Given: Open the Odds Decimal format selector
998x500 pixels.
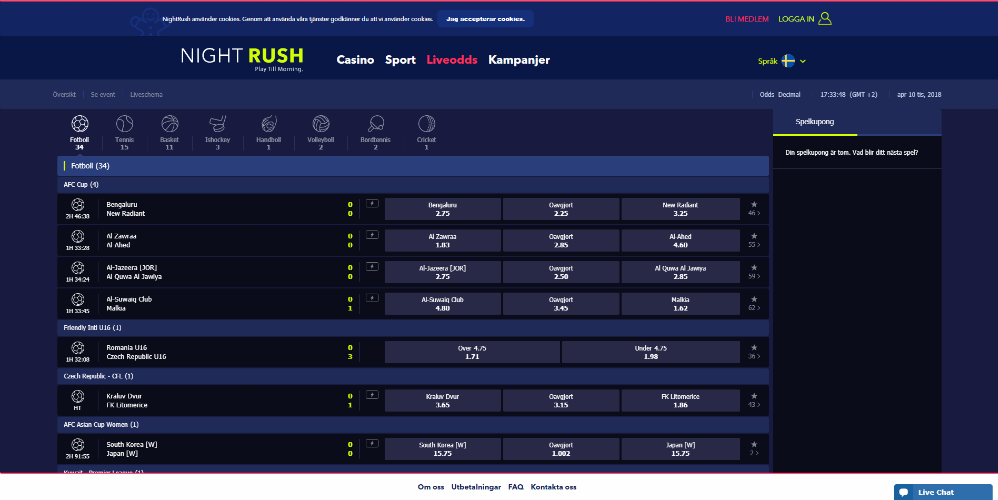Looking at the screenshot, I should click(780, 94).
